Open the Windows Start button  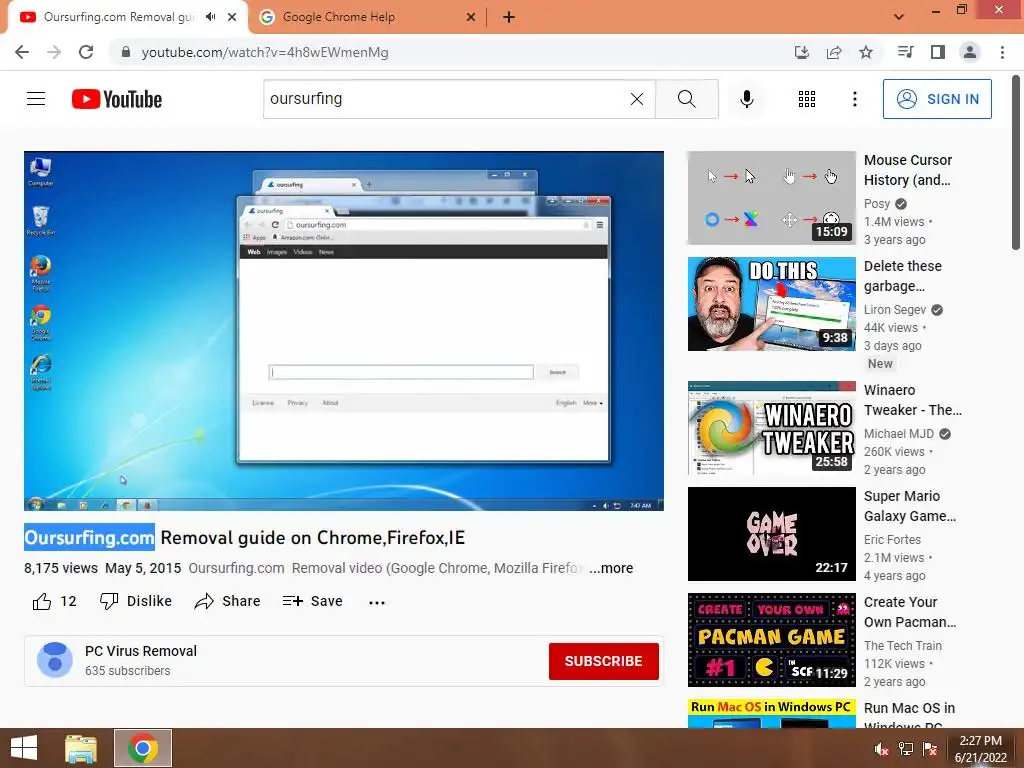pyautogui.click(x=24, y=748)
